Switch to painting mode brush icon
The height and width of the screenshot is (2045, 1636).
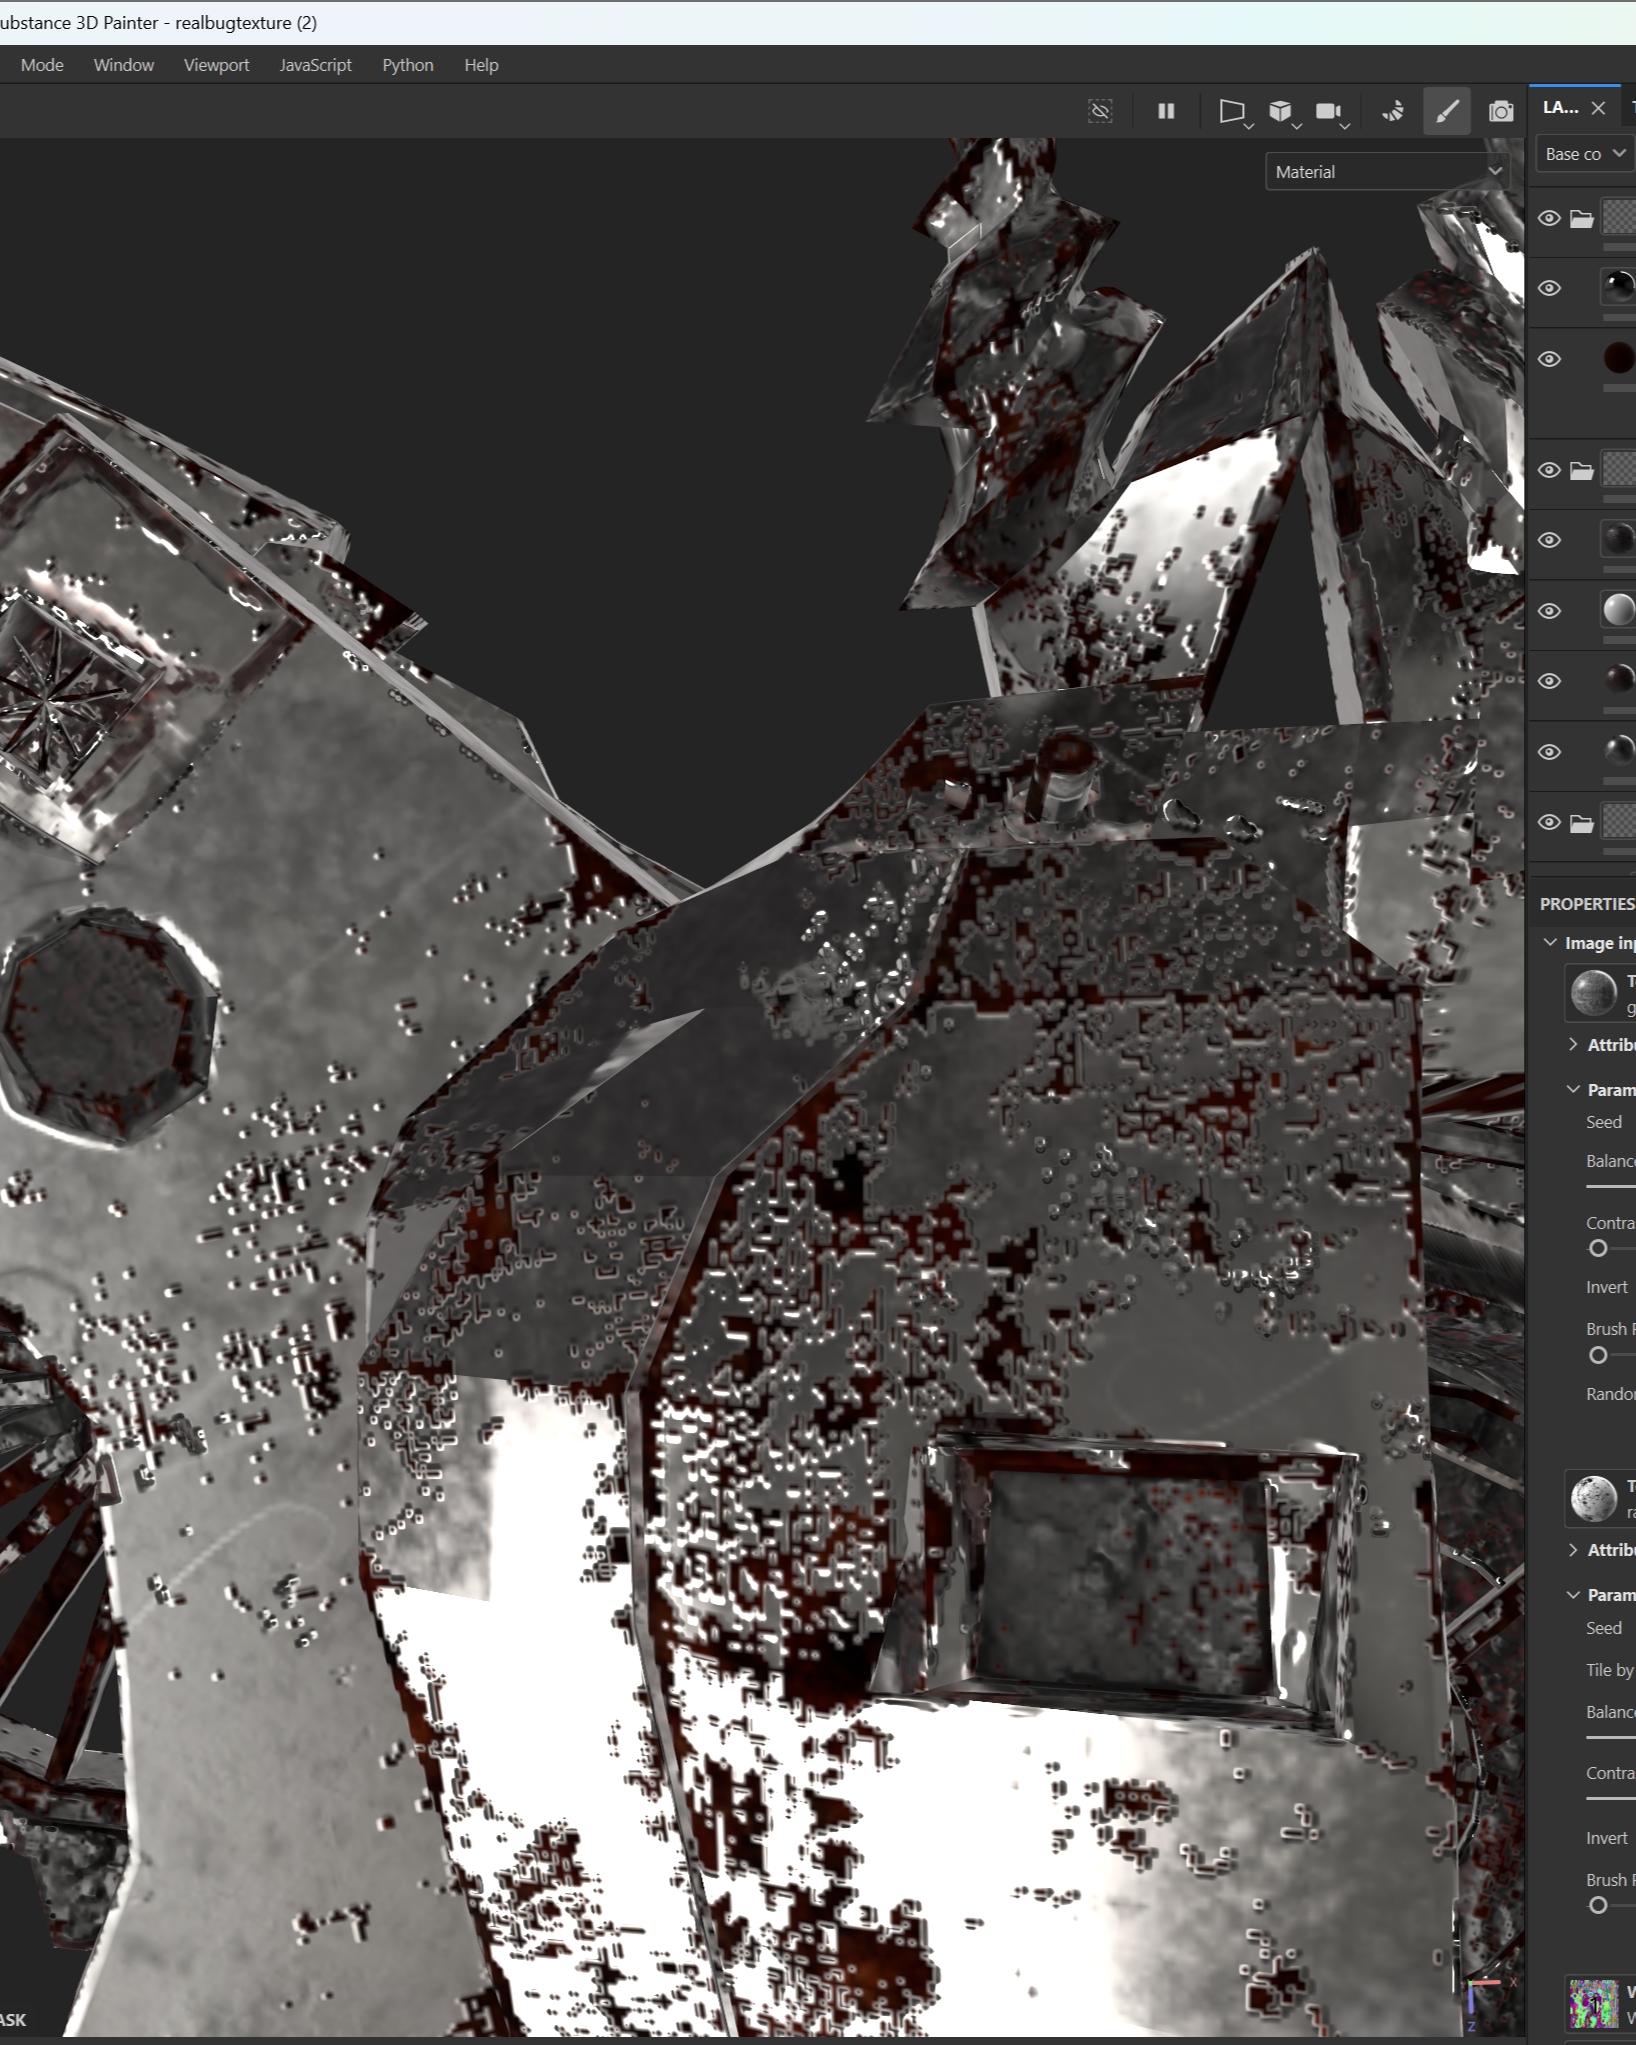click(x=1447, y=111)
